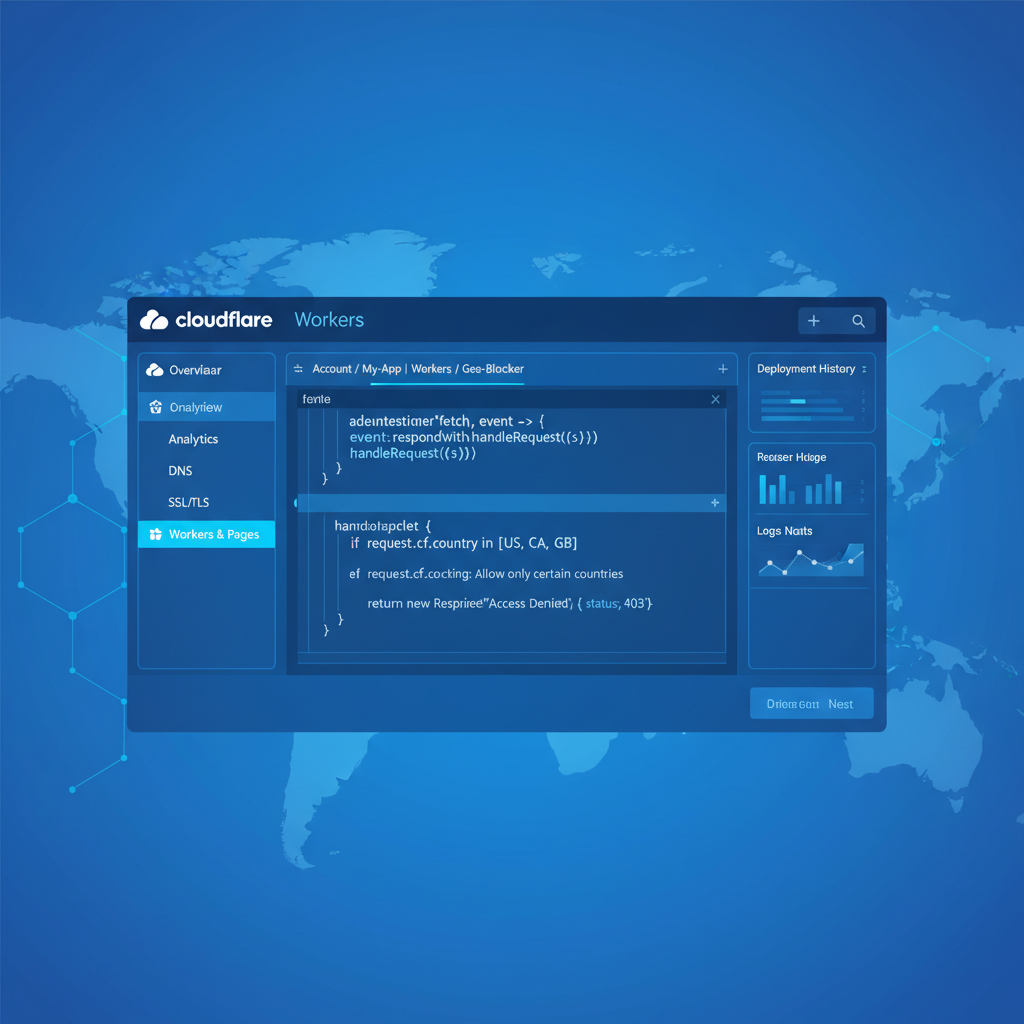Toggle the Analytics sidebar entry
The height and width of the screenshot is (1024, 1024).
tap(193, 439)
